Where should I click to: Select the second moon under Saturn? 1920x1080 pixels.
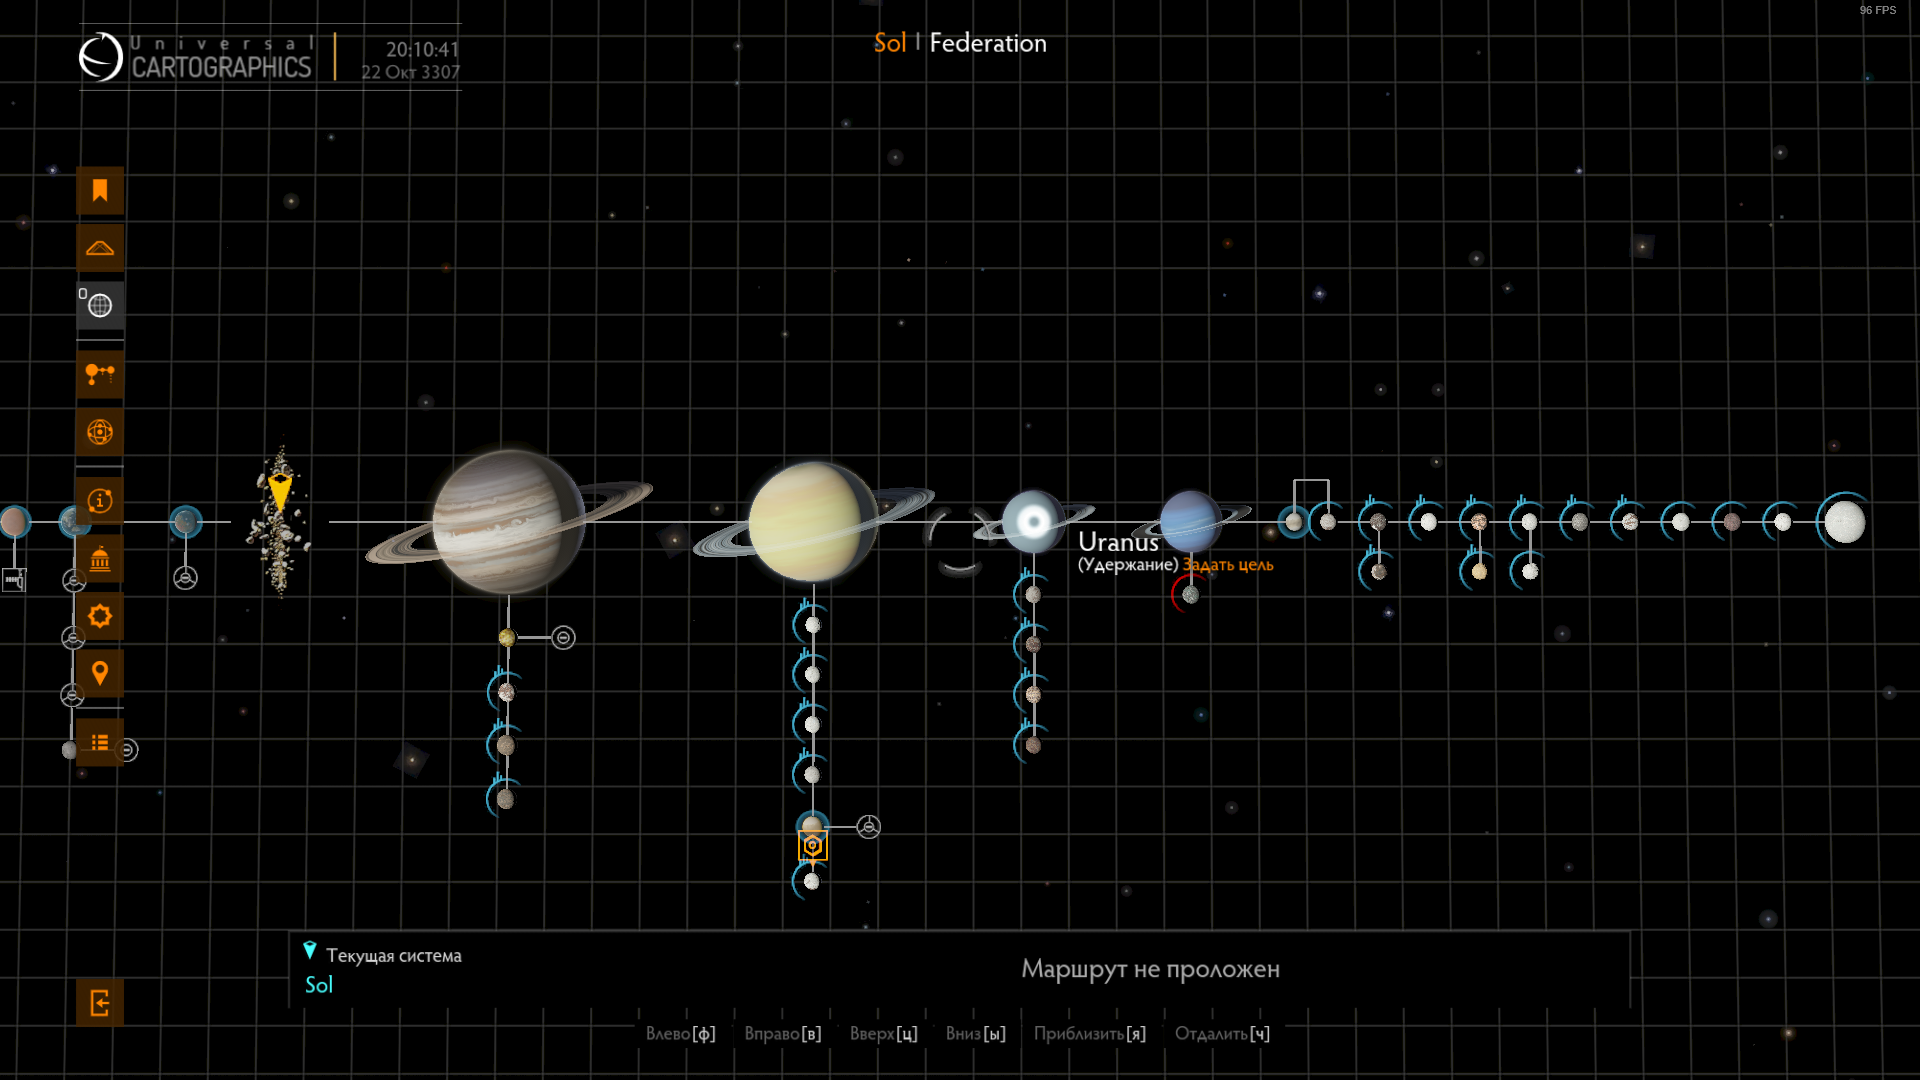(x=813, y=675)
